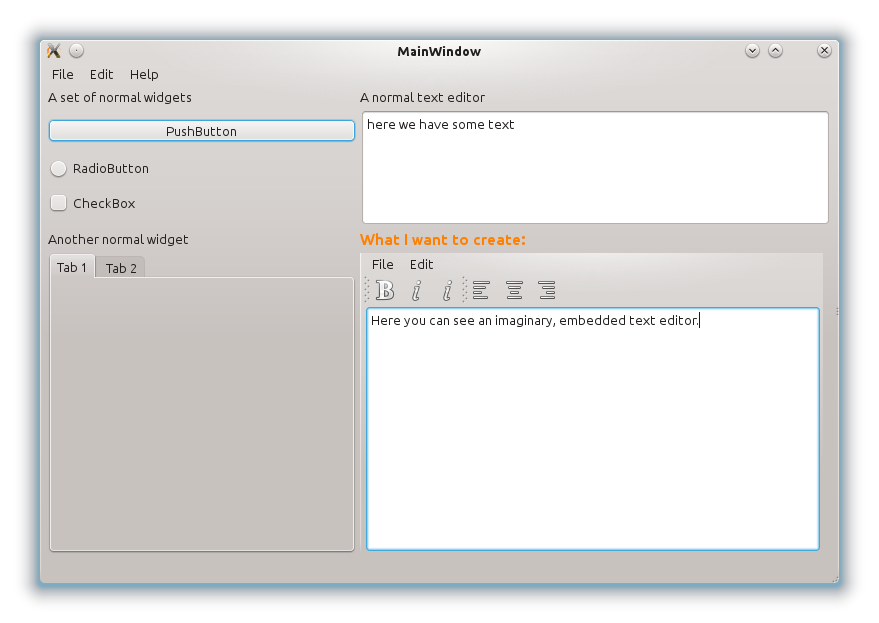Open the embedded editor's File menu

pyautogui.click(x=382, y=265)
